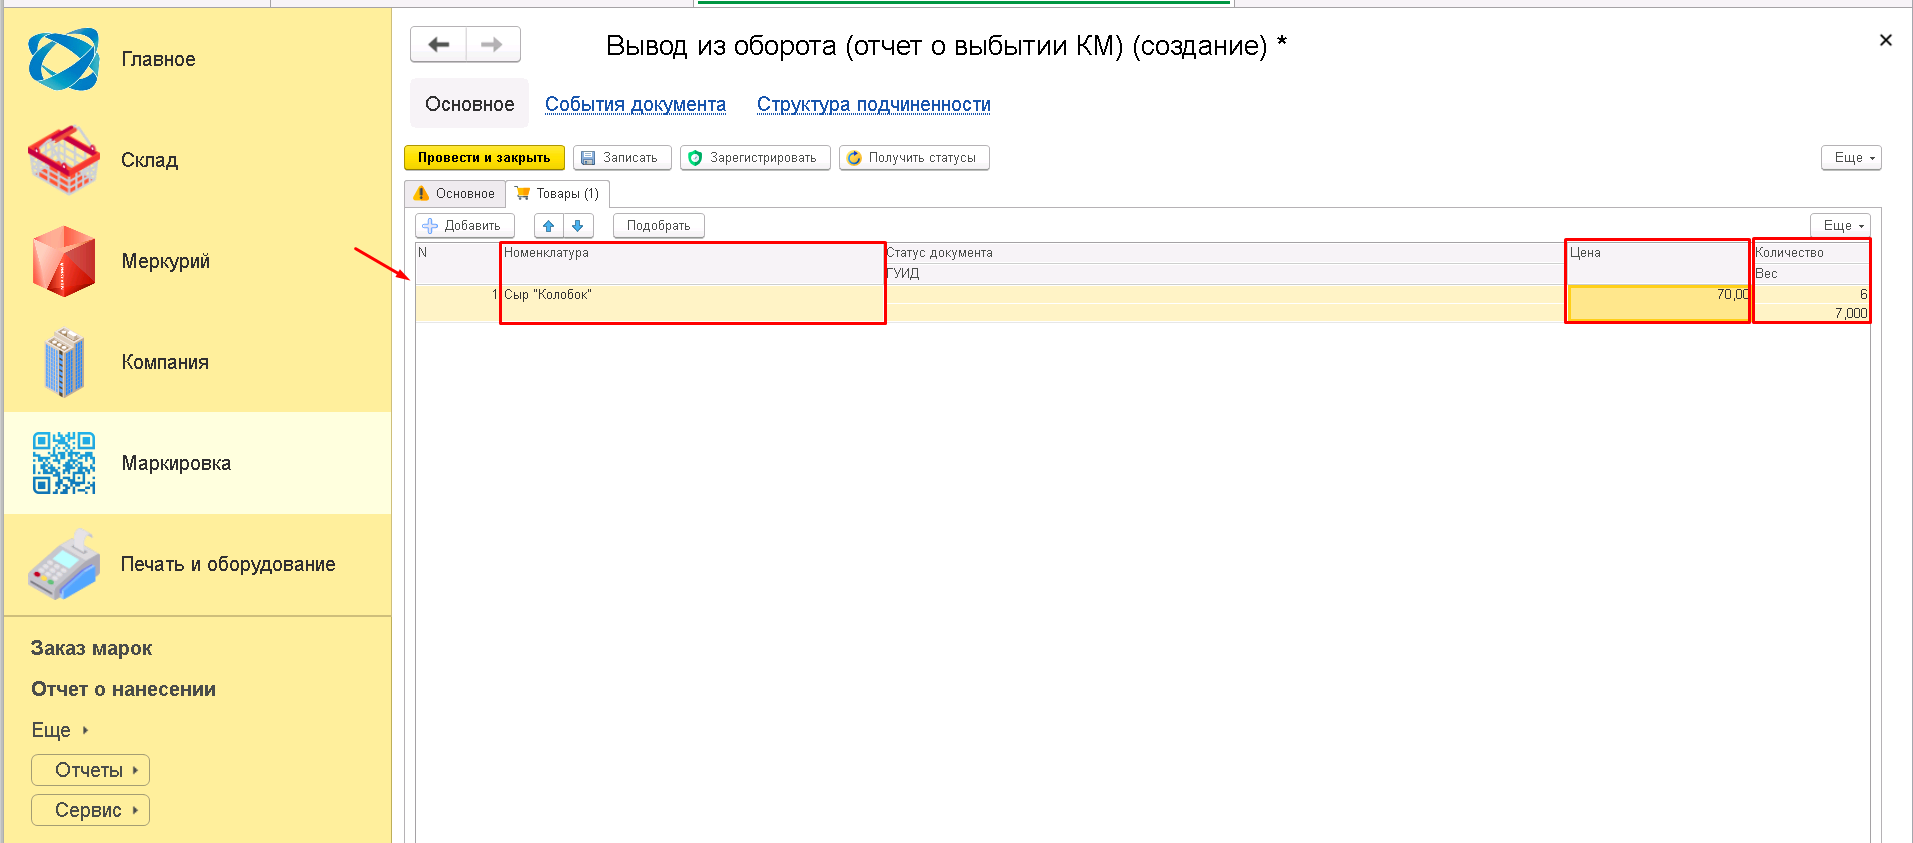Click Получить статусы button
This screenshot has height=843, width=1913.
pos(914,158)
